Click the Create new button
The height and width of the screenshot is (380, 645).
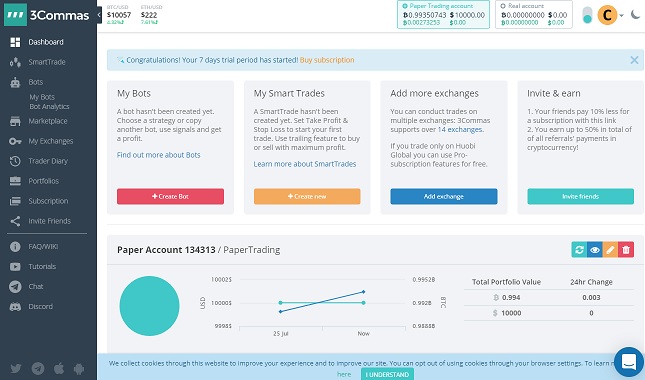(x=307, y=197)
